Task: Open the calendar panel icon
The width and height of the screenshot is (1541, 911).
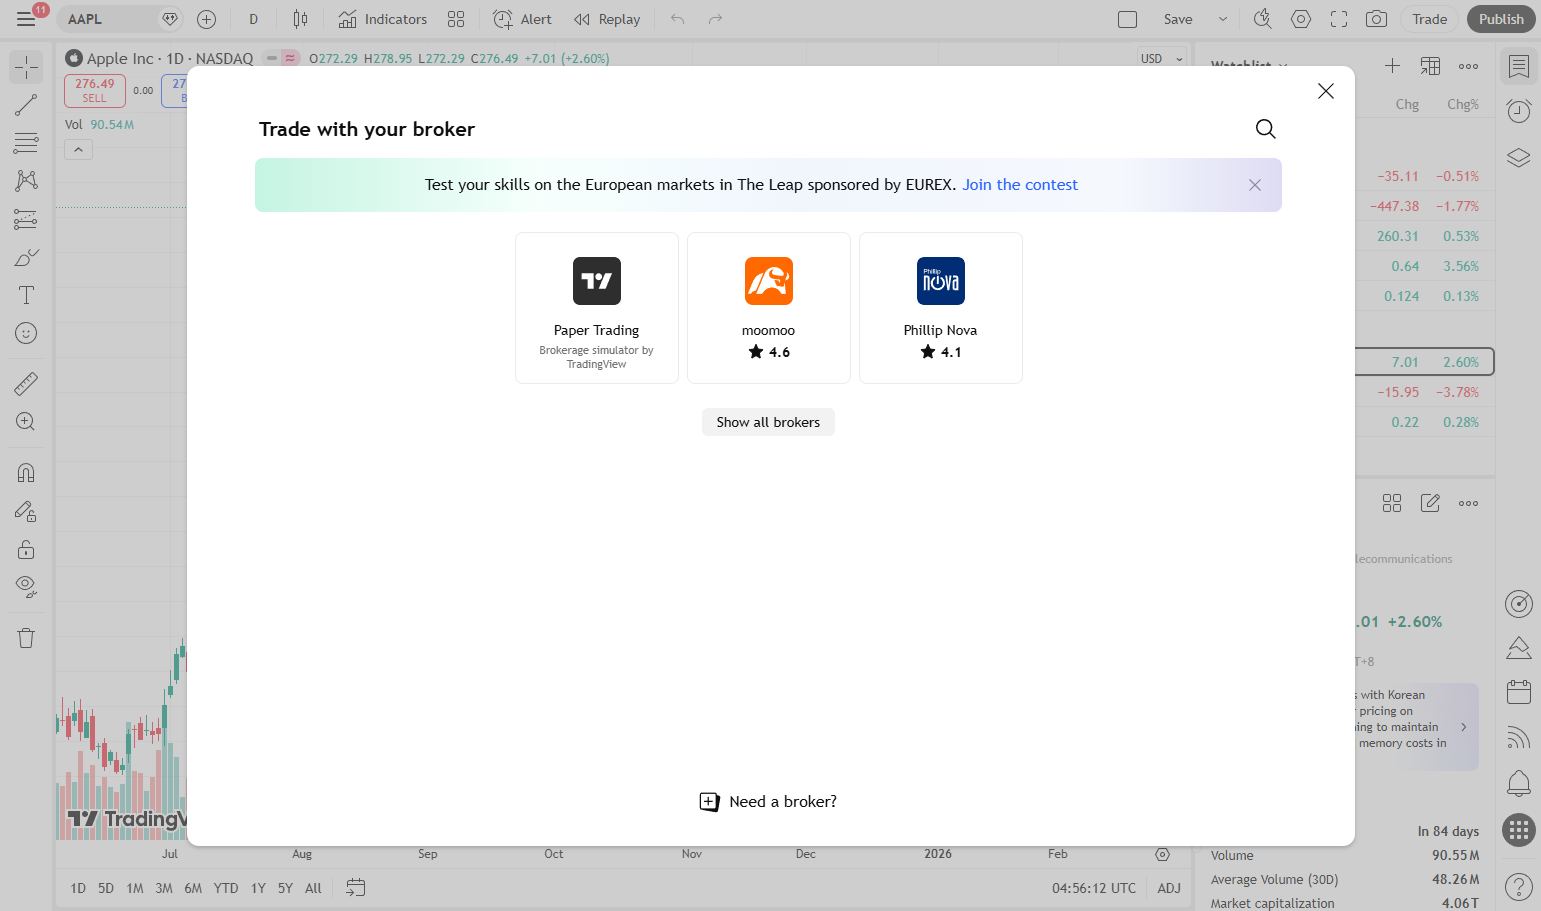Action: point(1519,691)
